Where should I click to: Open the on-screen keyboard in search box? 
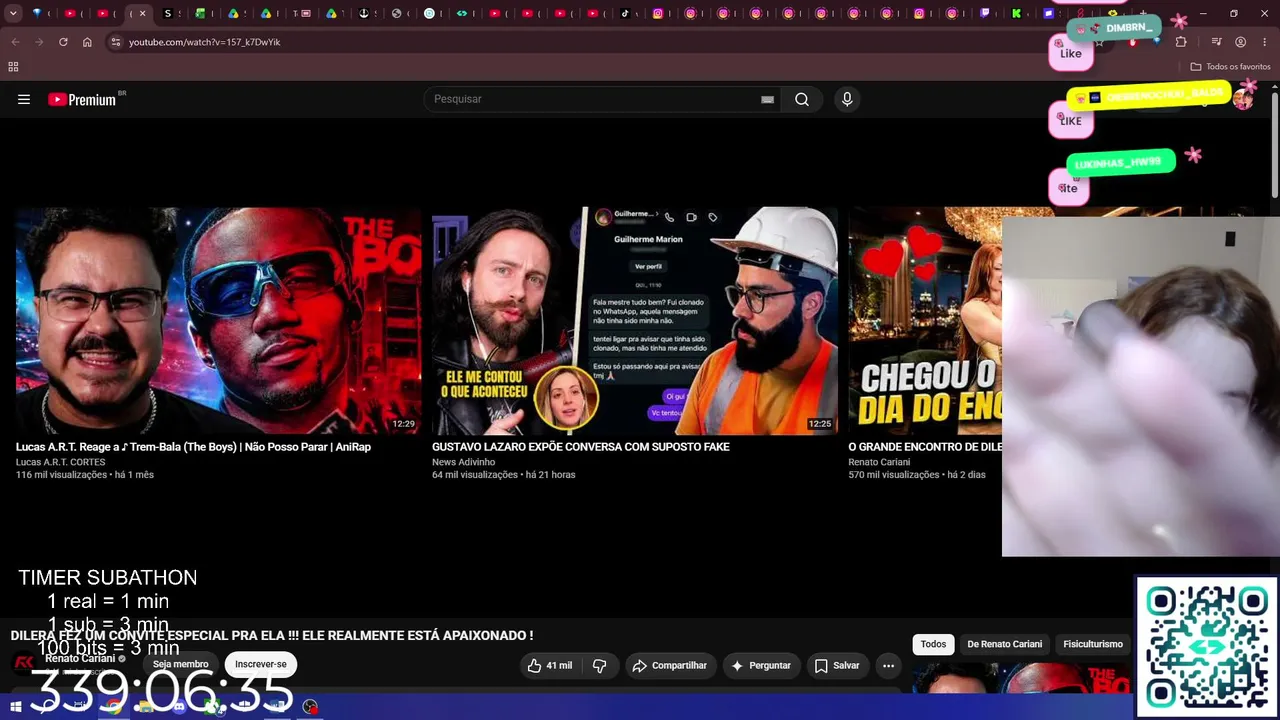[x=767, y=99]
